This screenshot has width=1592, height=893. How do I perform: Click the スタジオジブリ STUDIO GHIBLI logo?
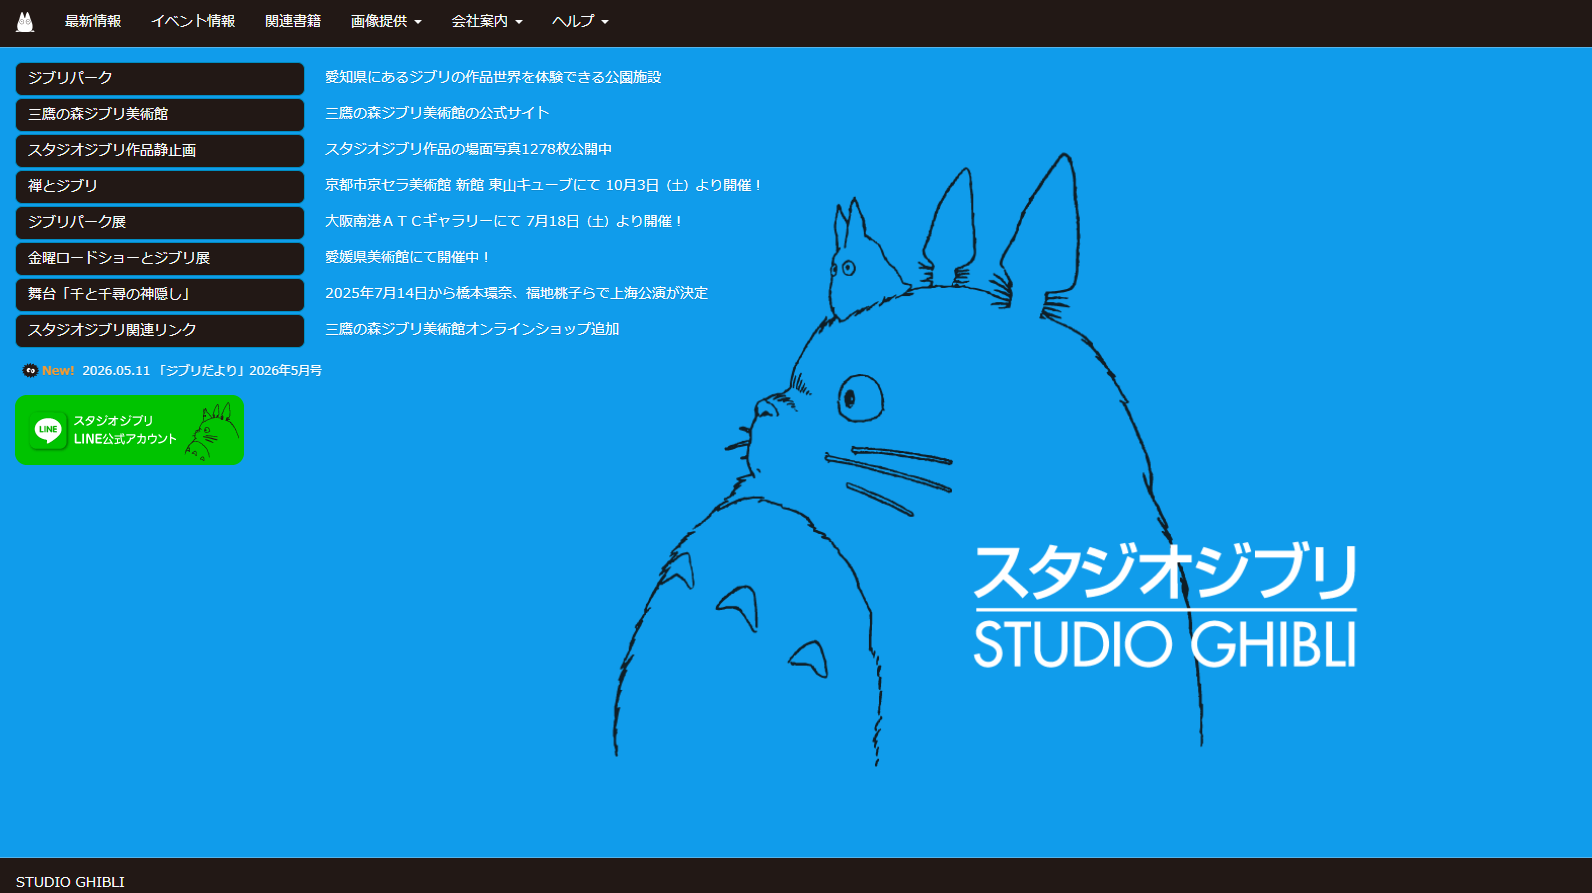[1165, 607]
